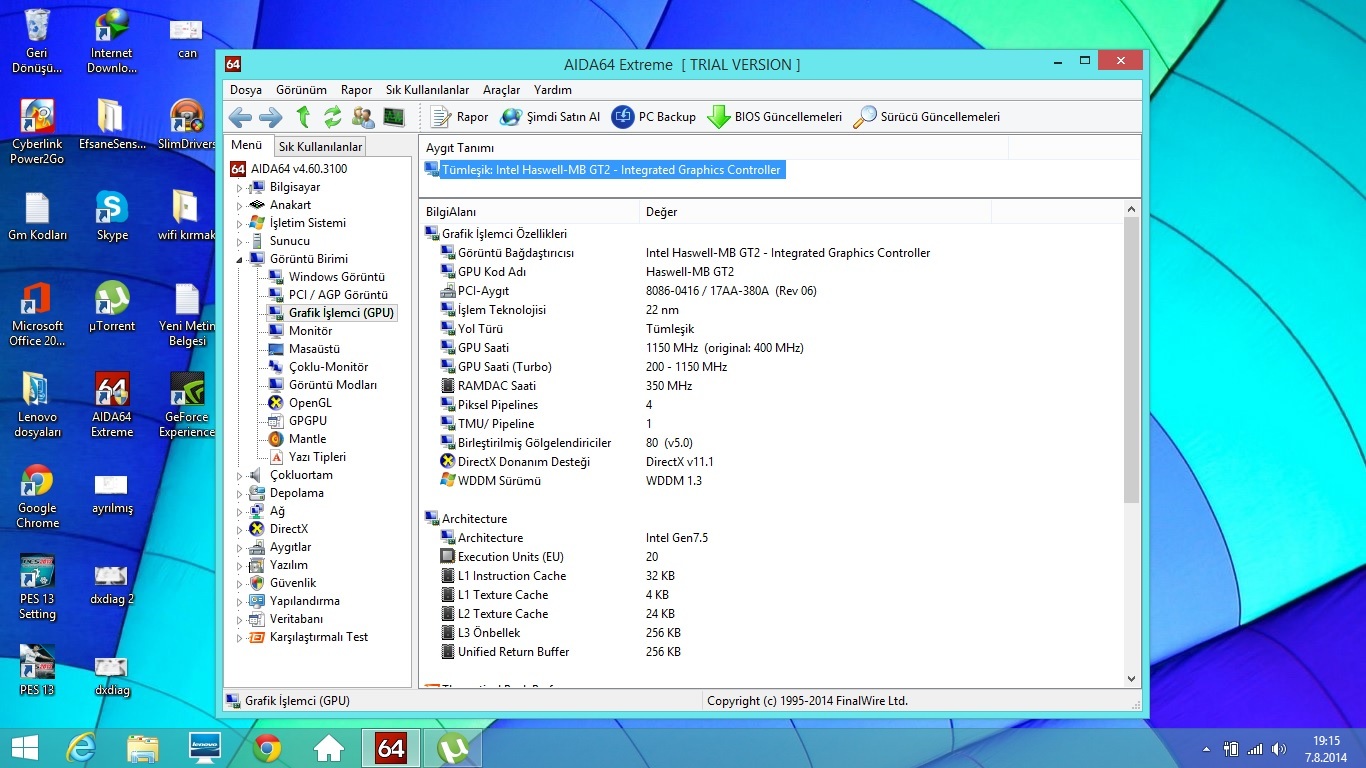Expand the Depolama tree node

239,493
